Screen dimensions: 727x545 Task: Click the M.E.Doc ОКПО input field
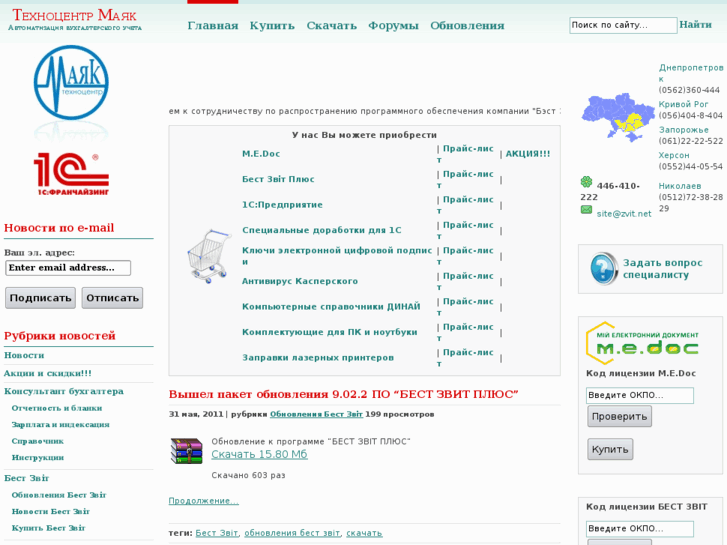[x=640, y=395]
